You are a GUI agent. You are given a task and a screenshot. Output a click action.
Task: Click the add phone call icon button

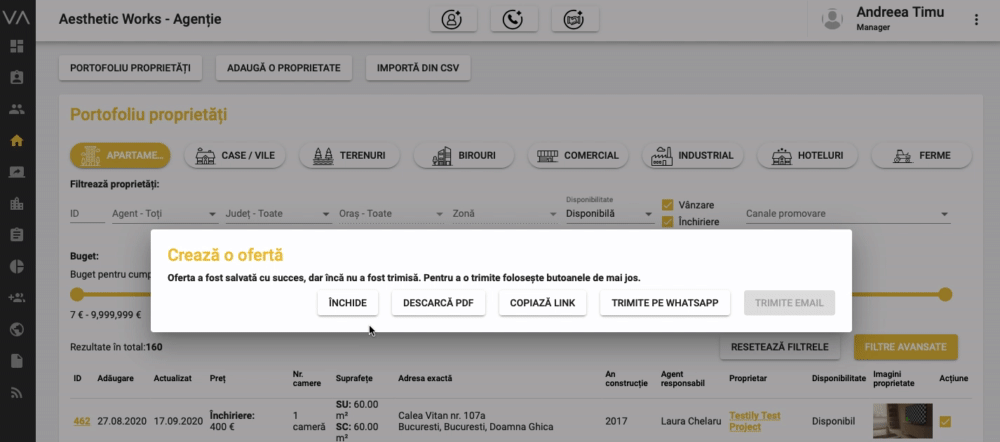point(514,19)
